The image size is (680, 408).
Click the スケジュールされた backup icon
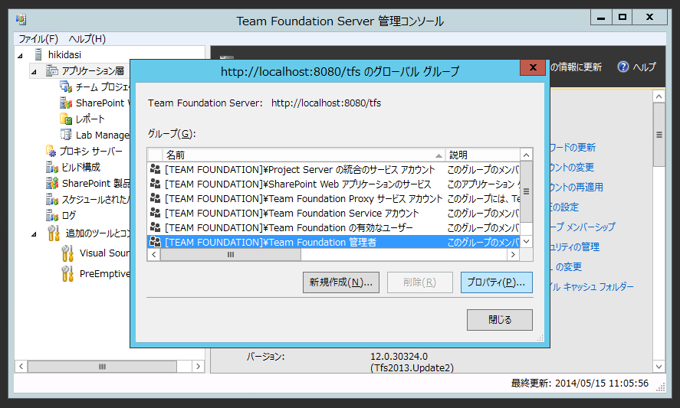52,199
